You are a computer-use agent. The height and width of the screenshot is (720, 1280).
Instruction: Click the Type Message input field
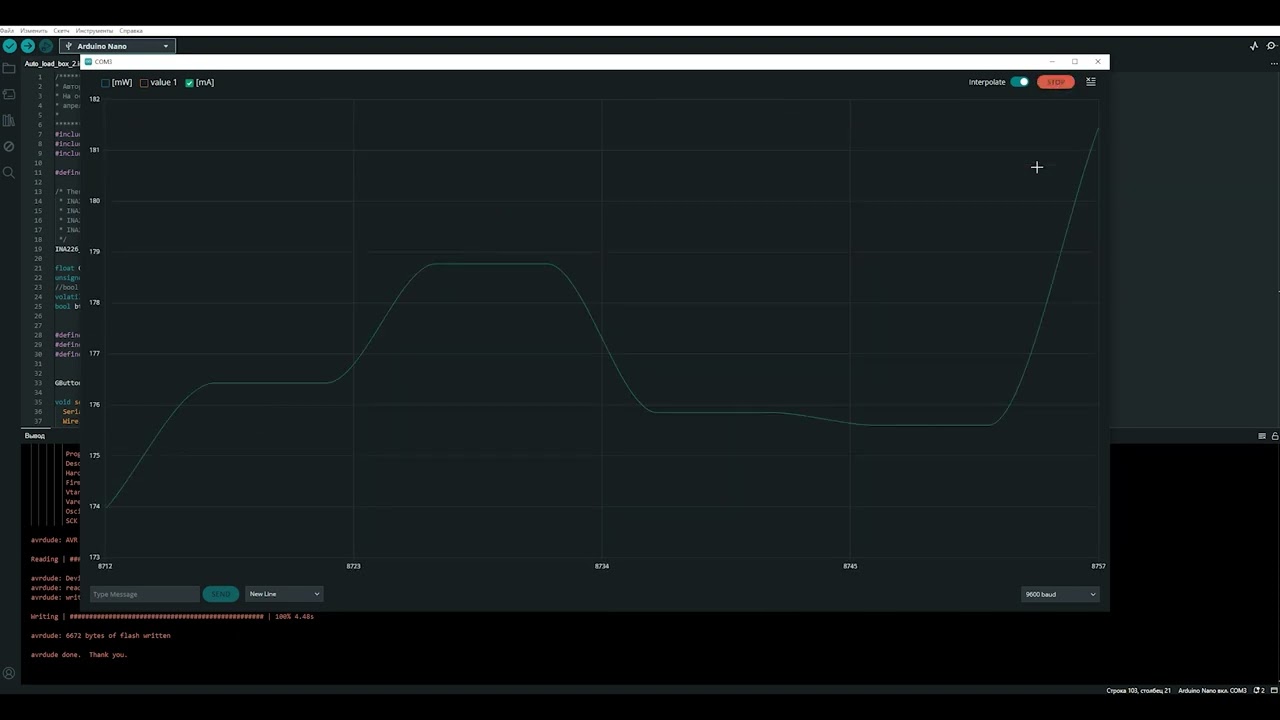145,594
